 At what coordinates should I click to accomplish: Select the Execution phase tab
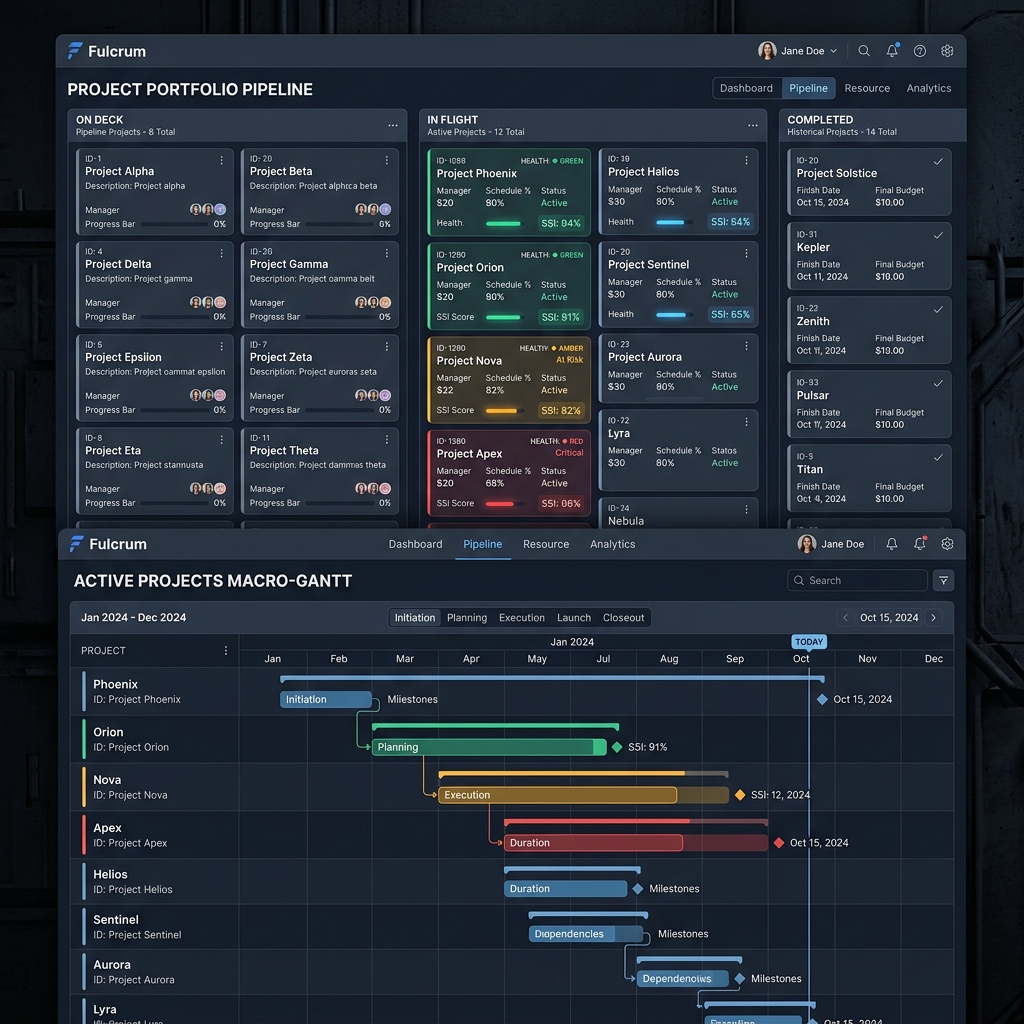[521, 618]
